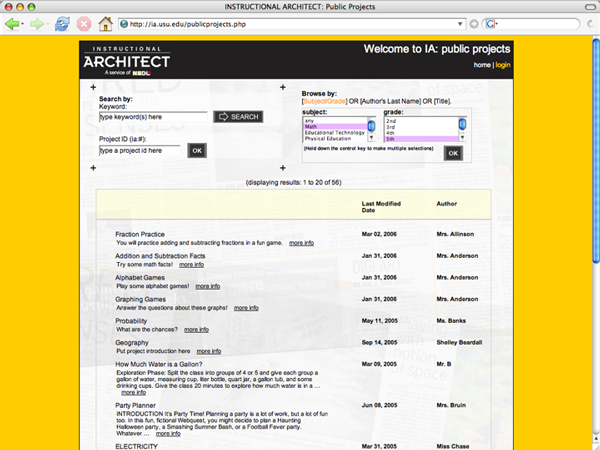Click the author name Shelley Beardall
This screenshot has width=600, height=450.
[459, 342]
